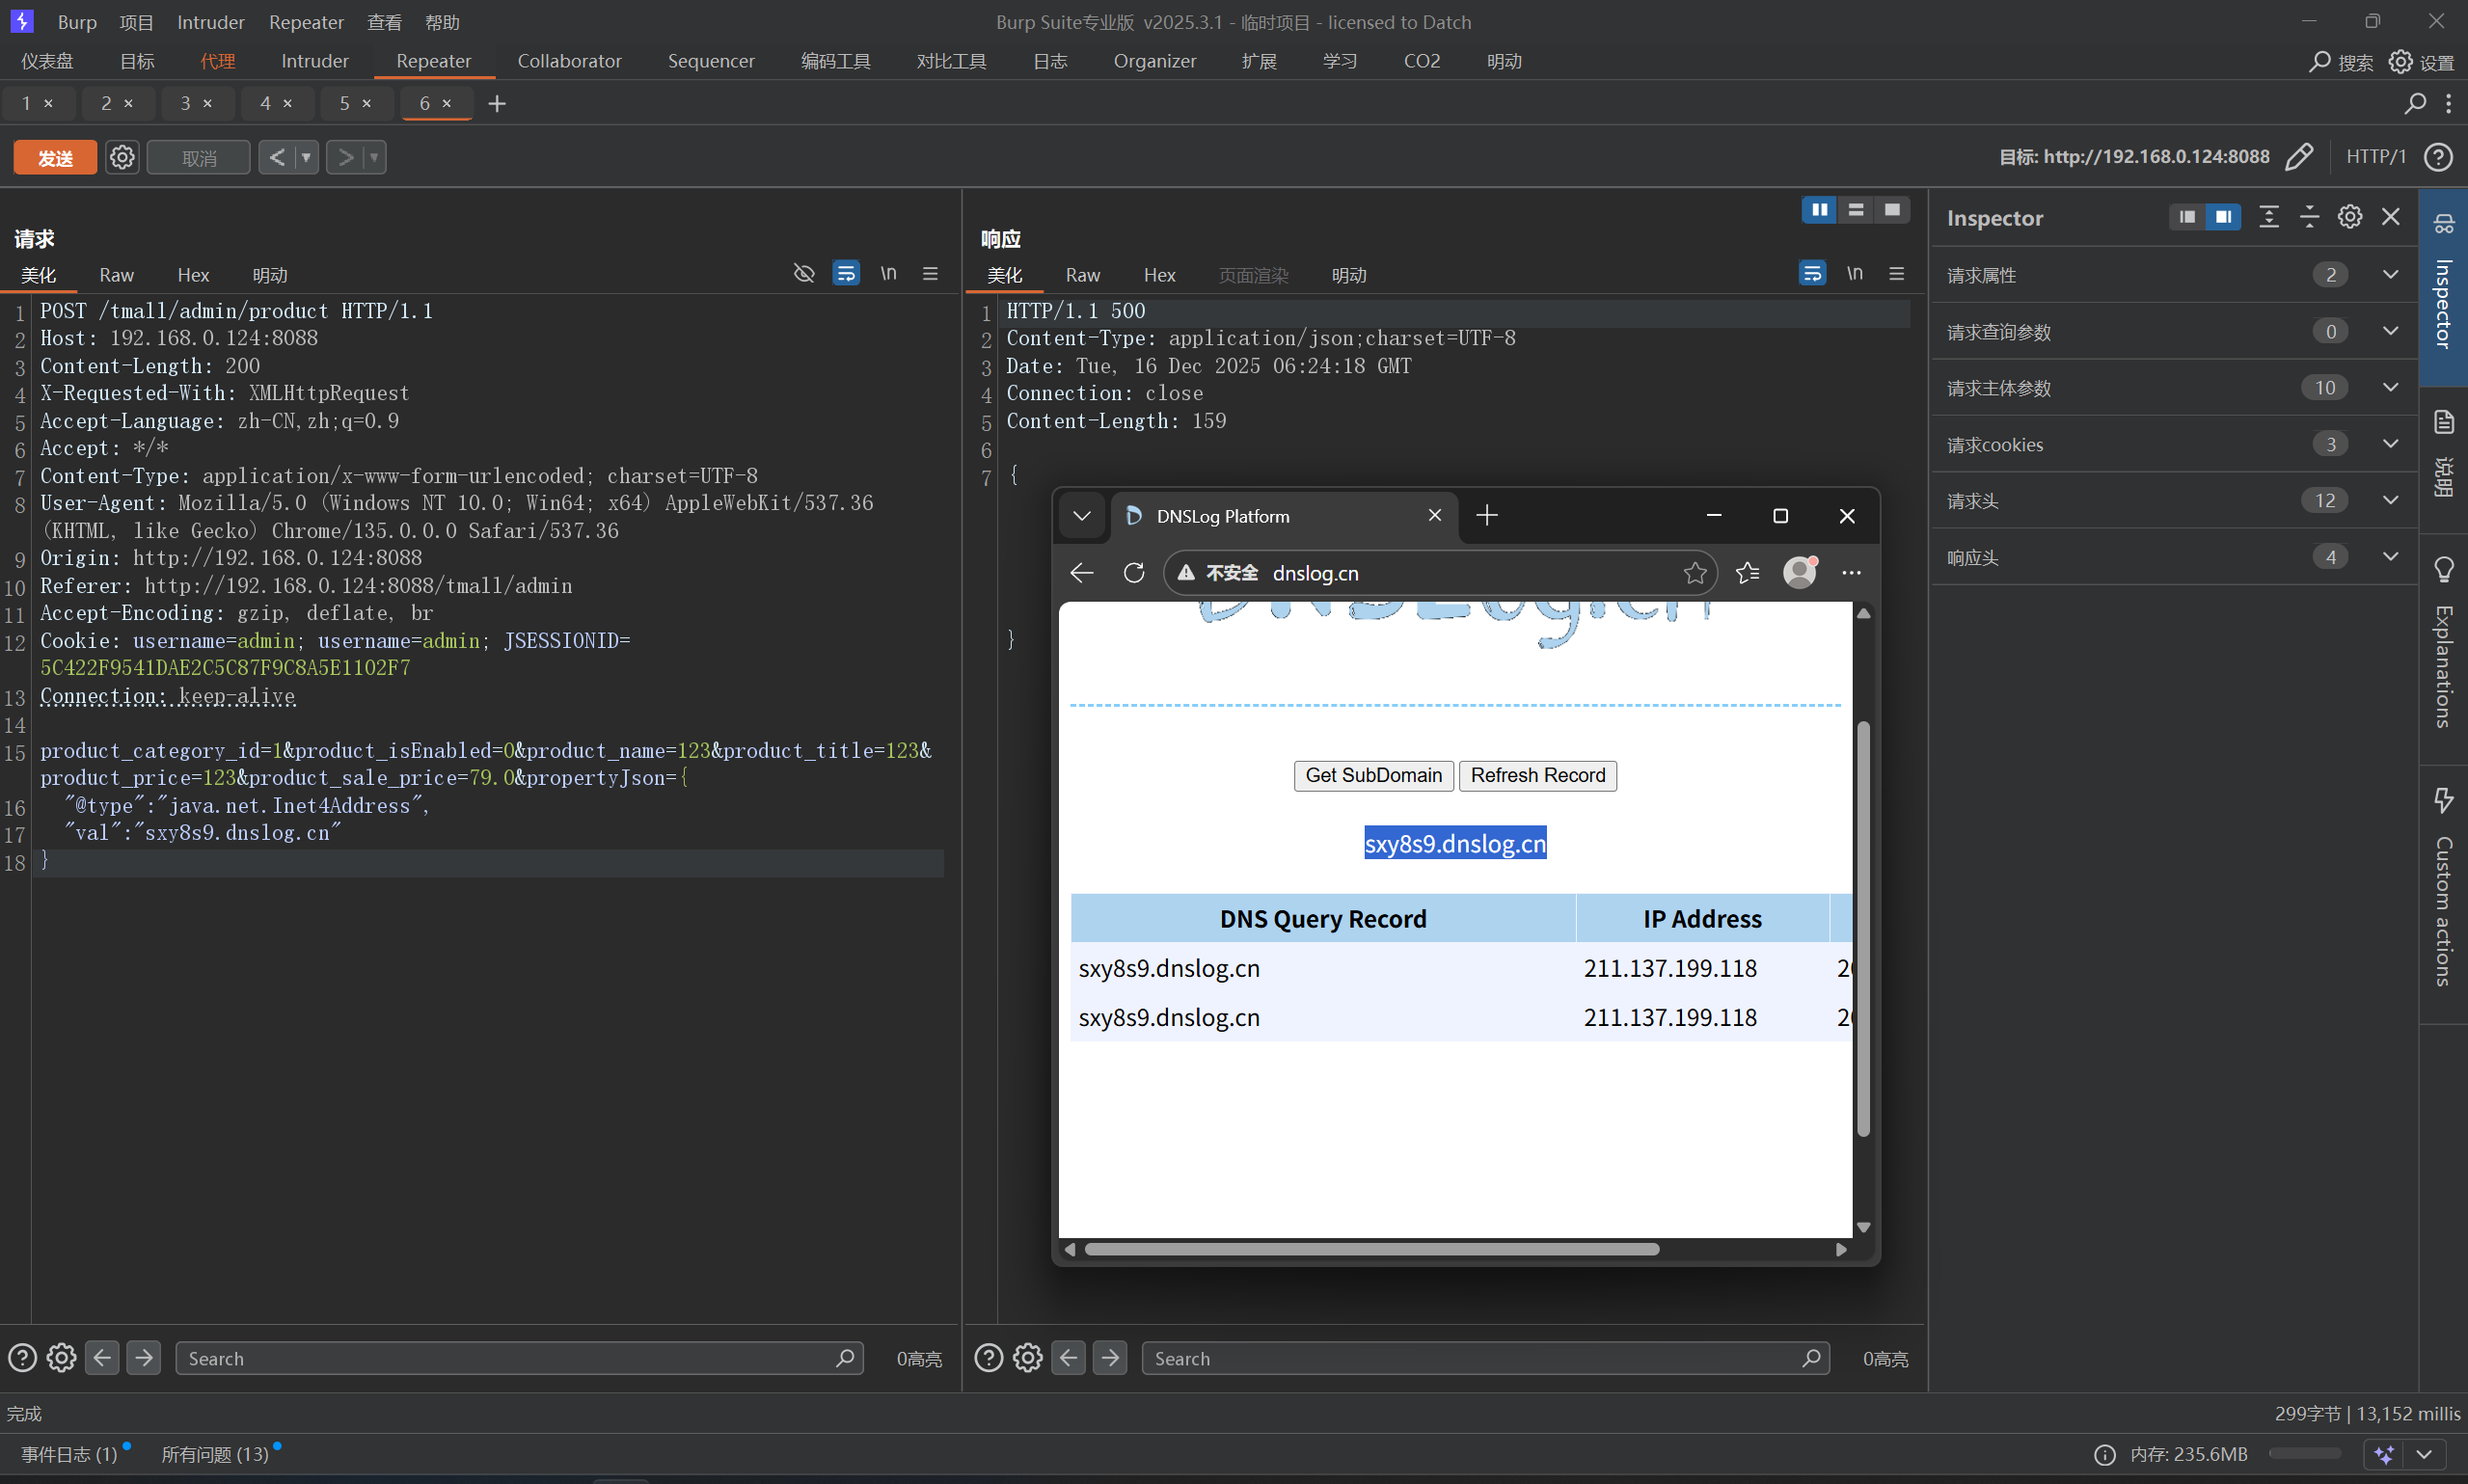Switch to the Collaborator tab

[x=569, y=61]
